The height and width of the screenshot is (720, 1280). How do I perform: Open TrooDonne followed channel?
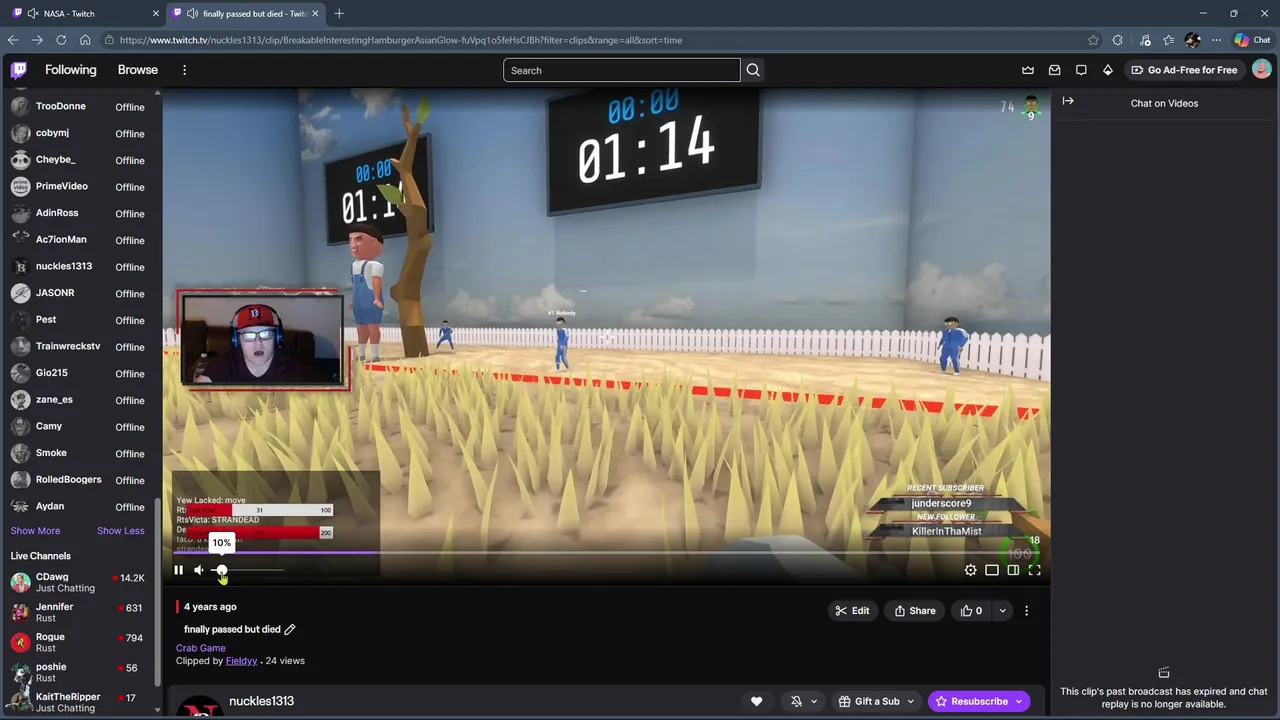78,106
